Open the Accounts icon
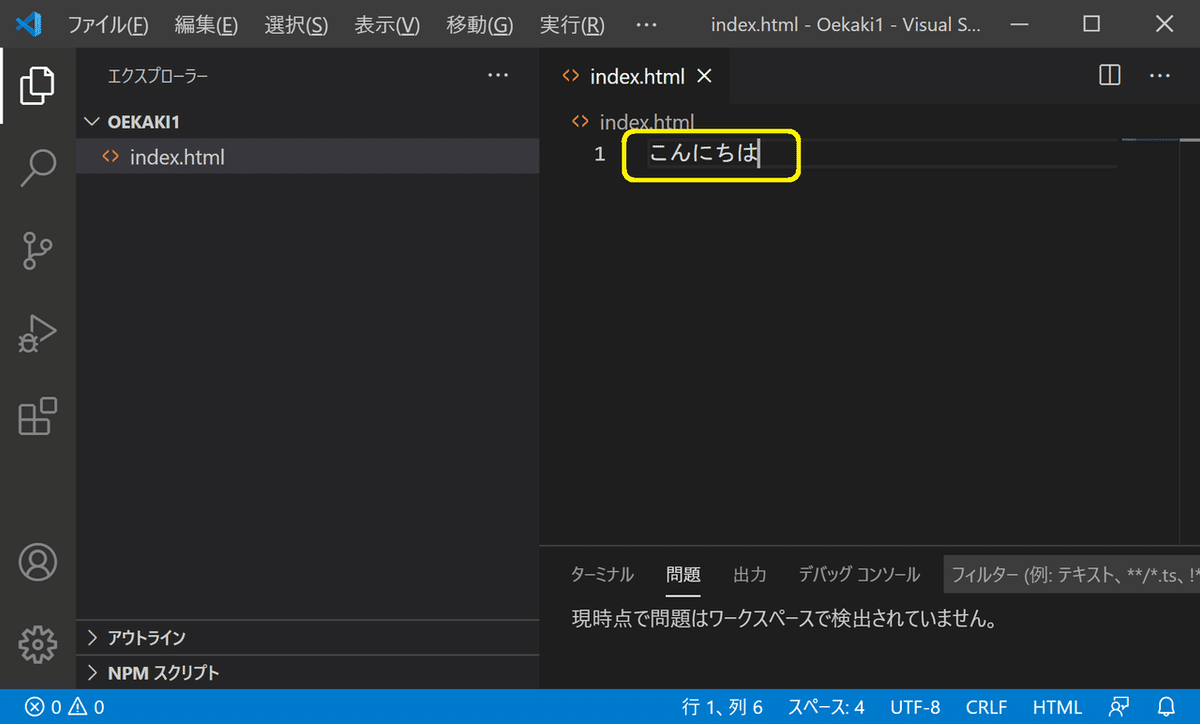This screenshot has height=724, width=1200. point(37,563)
